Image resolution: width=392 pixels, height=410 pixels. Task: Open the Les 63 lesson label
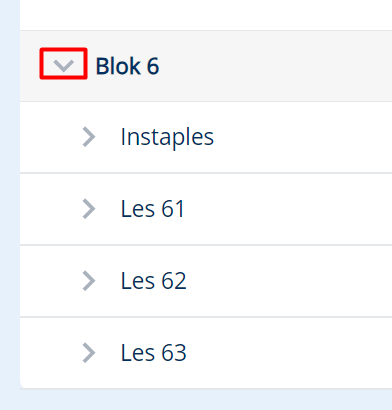[x=153, y=353]
